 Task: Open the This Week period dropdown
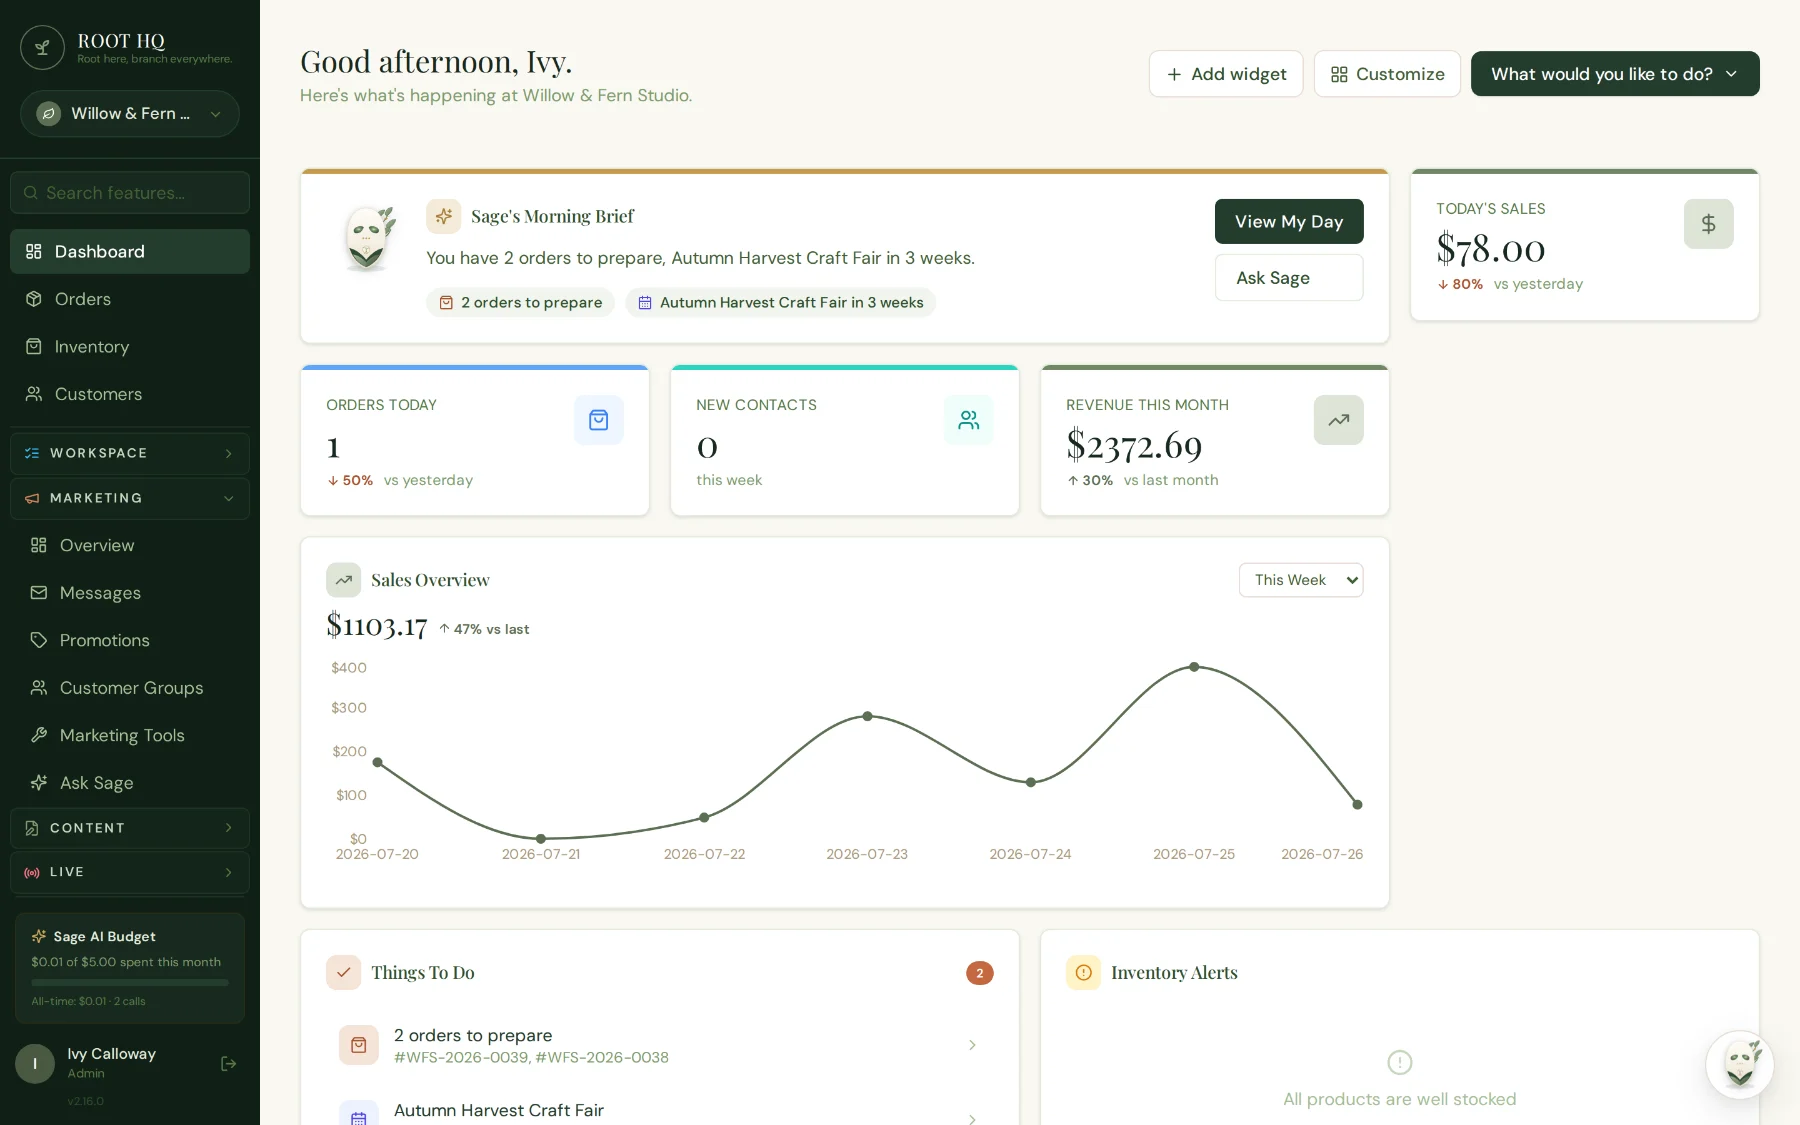1301,580
